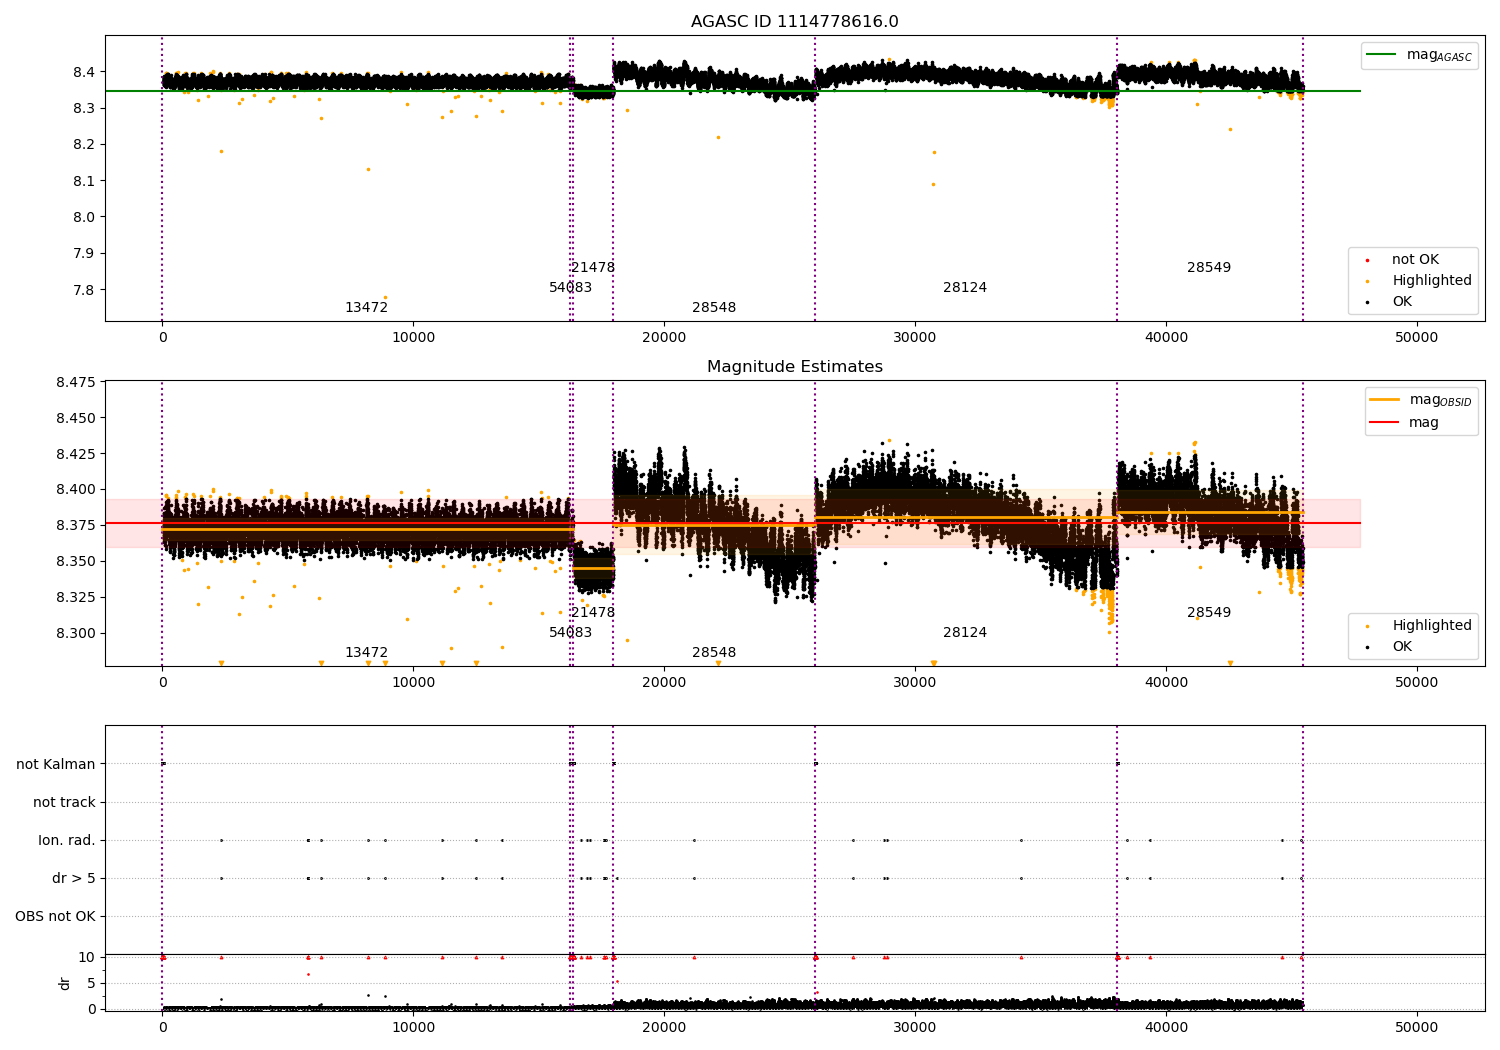Click the 30000 x-axis tick in middle plot

(915, 683)
